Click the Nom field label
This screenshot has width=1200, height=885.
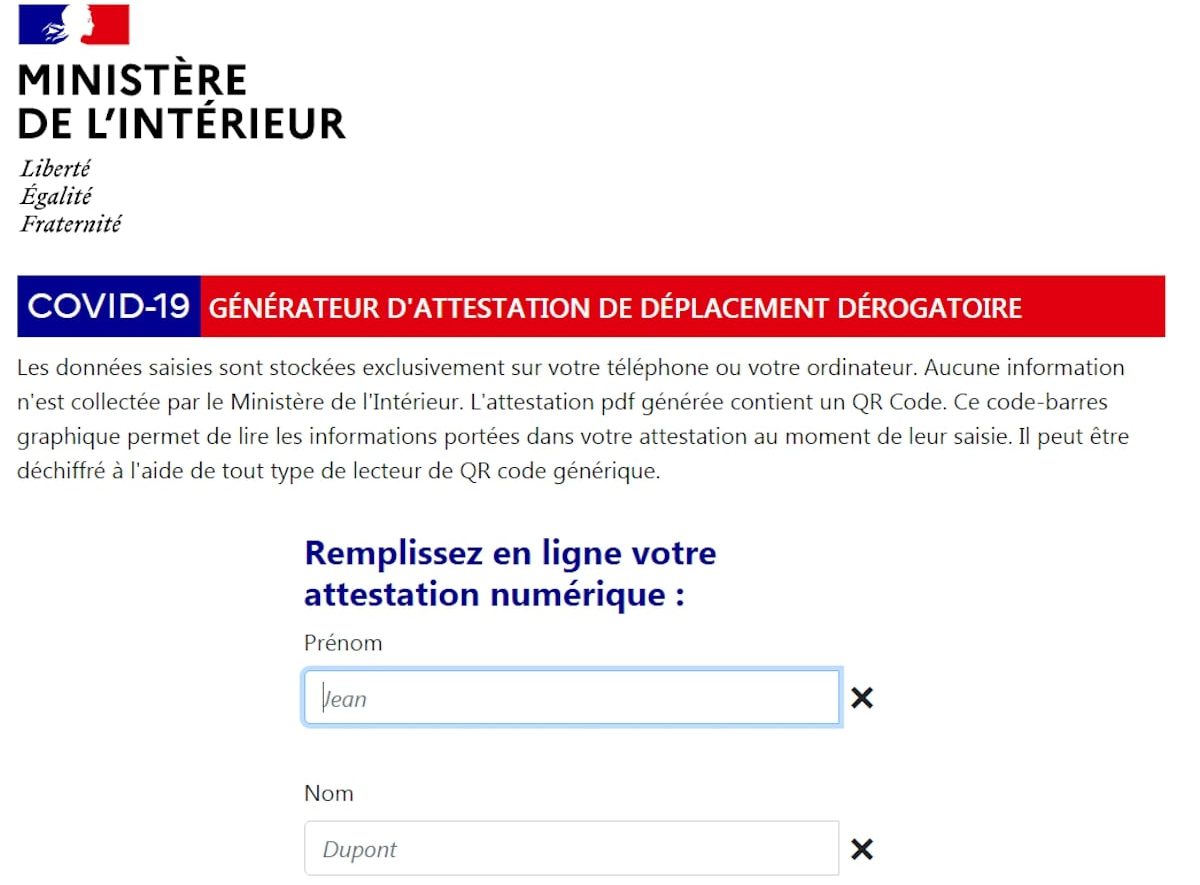pos(329,794)
